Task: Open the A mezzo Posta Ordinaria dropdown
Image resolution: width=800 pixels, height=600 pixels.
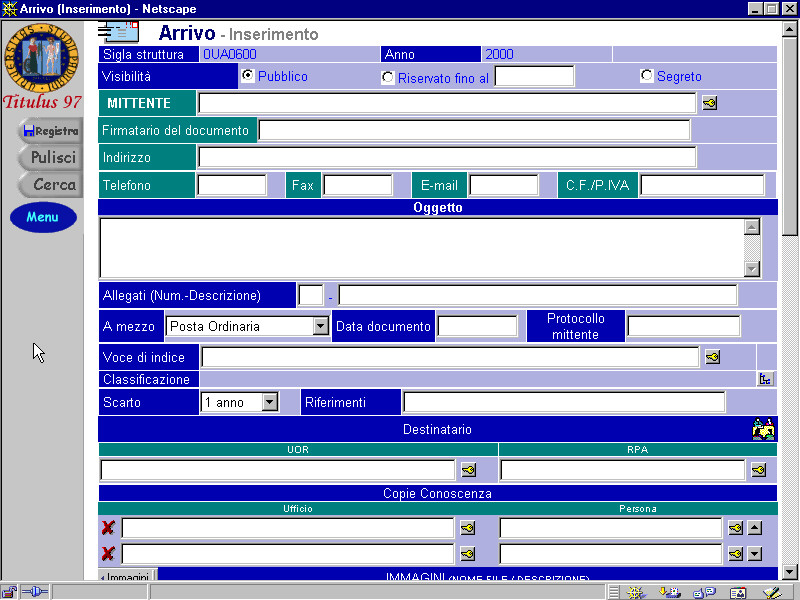Action: click(x=320, y=326)
